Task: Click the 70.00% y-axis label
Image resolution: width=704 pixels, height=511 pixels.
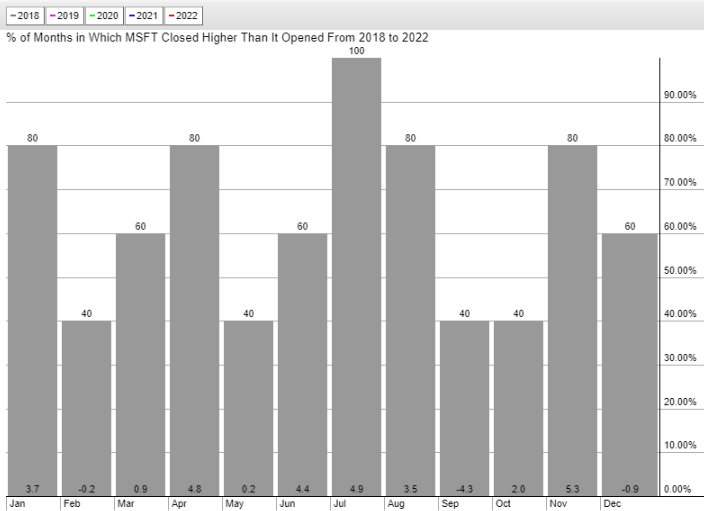Action: coord(680,182)
